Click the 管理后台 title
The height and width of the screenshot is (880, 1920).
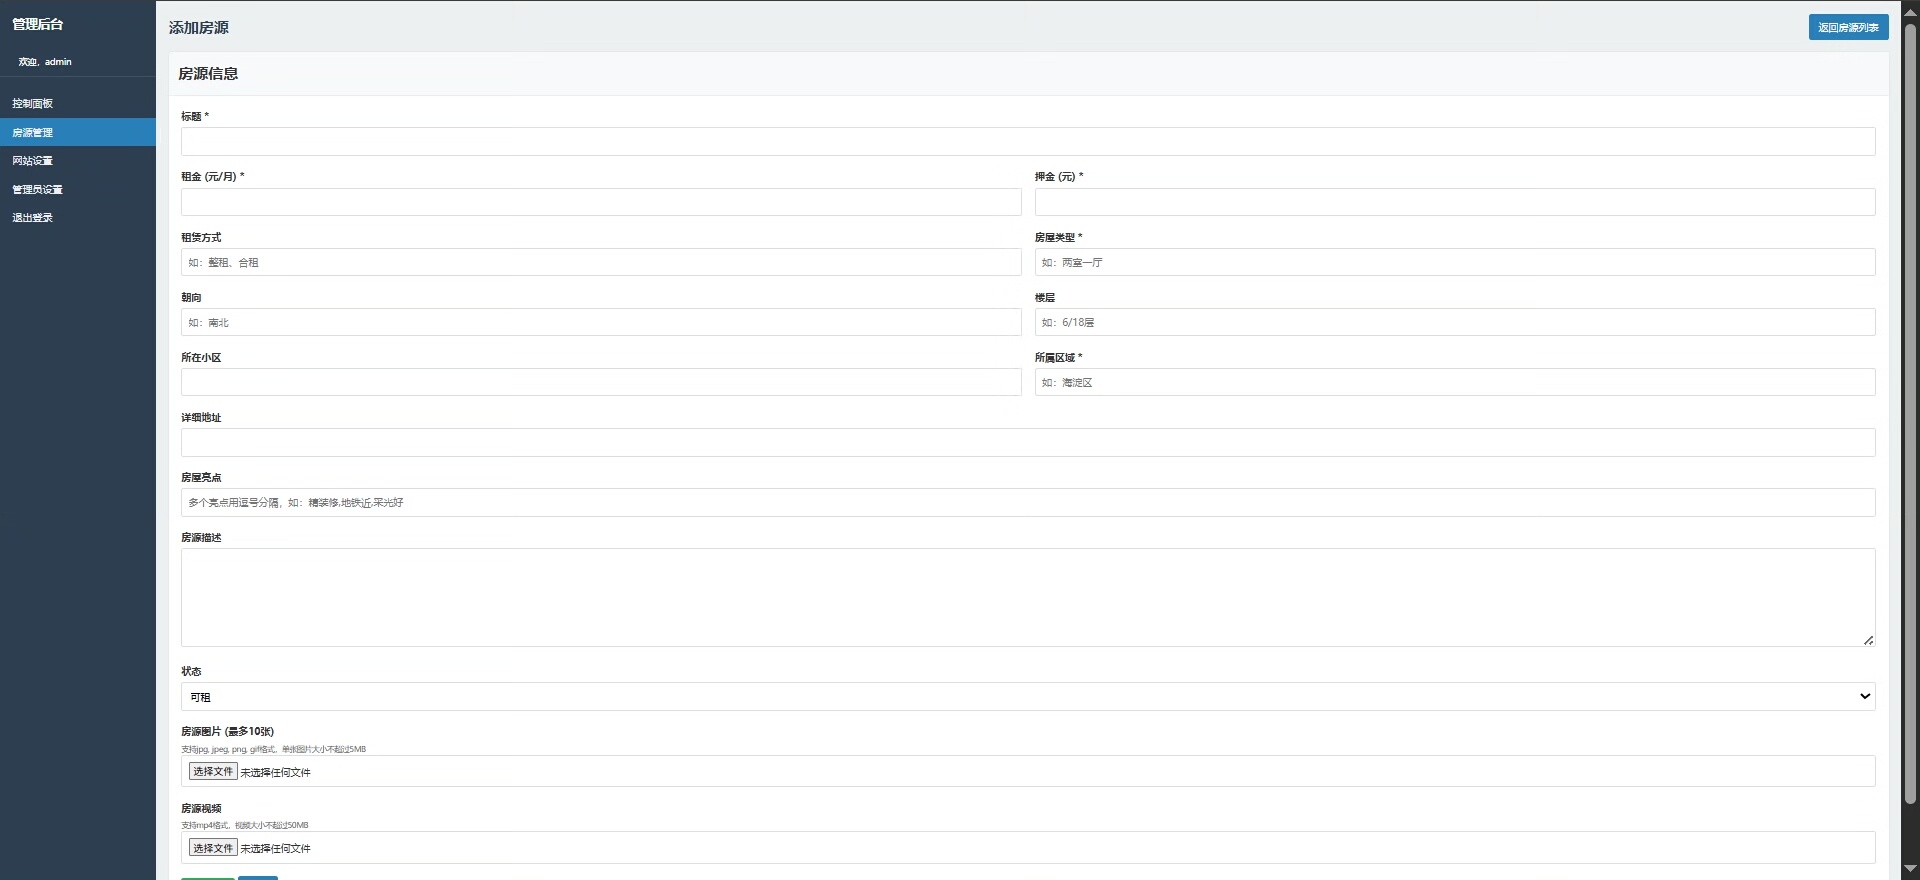38,24
